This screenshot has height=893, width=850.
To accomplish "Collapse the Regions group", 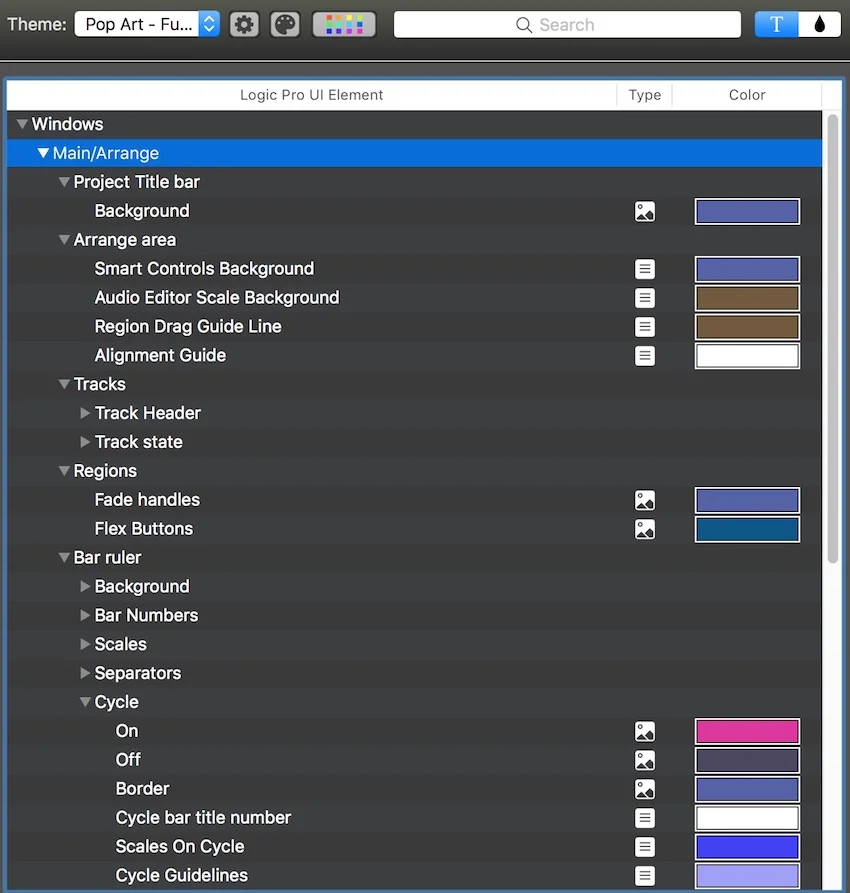I will click(x=64, y=470).
